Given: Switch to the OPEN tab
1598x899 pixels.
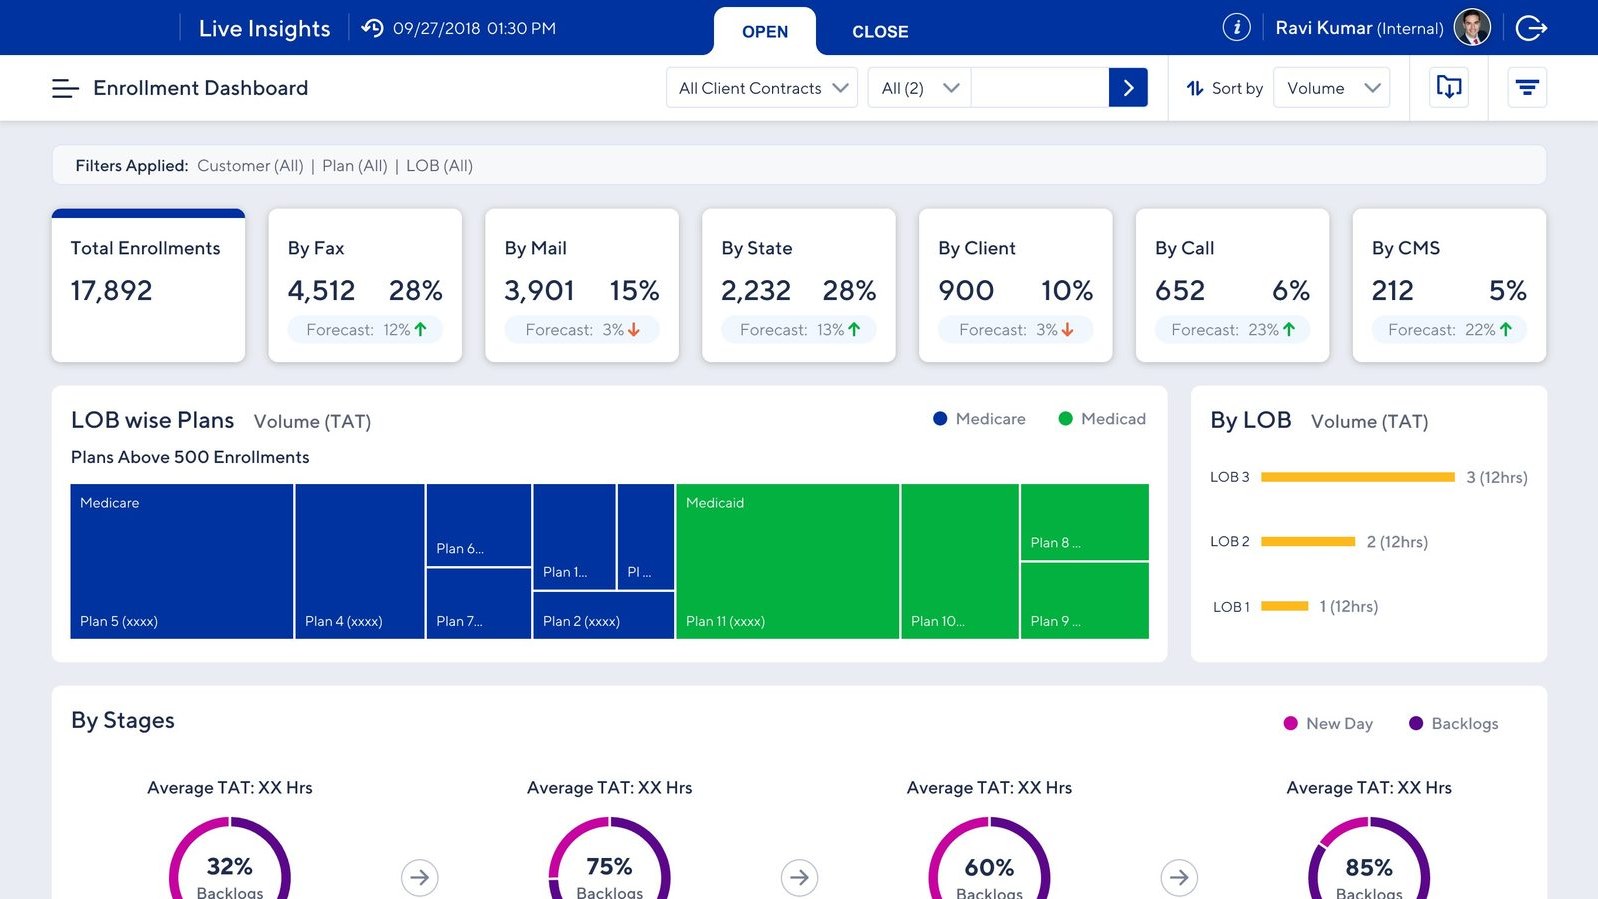Looking at the screenshot, I should 765,31.
